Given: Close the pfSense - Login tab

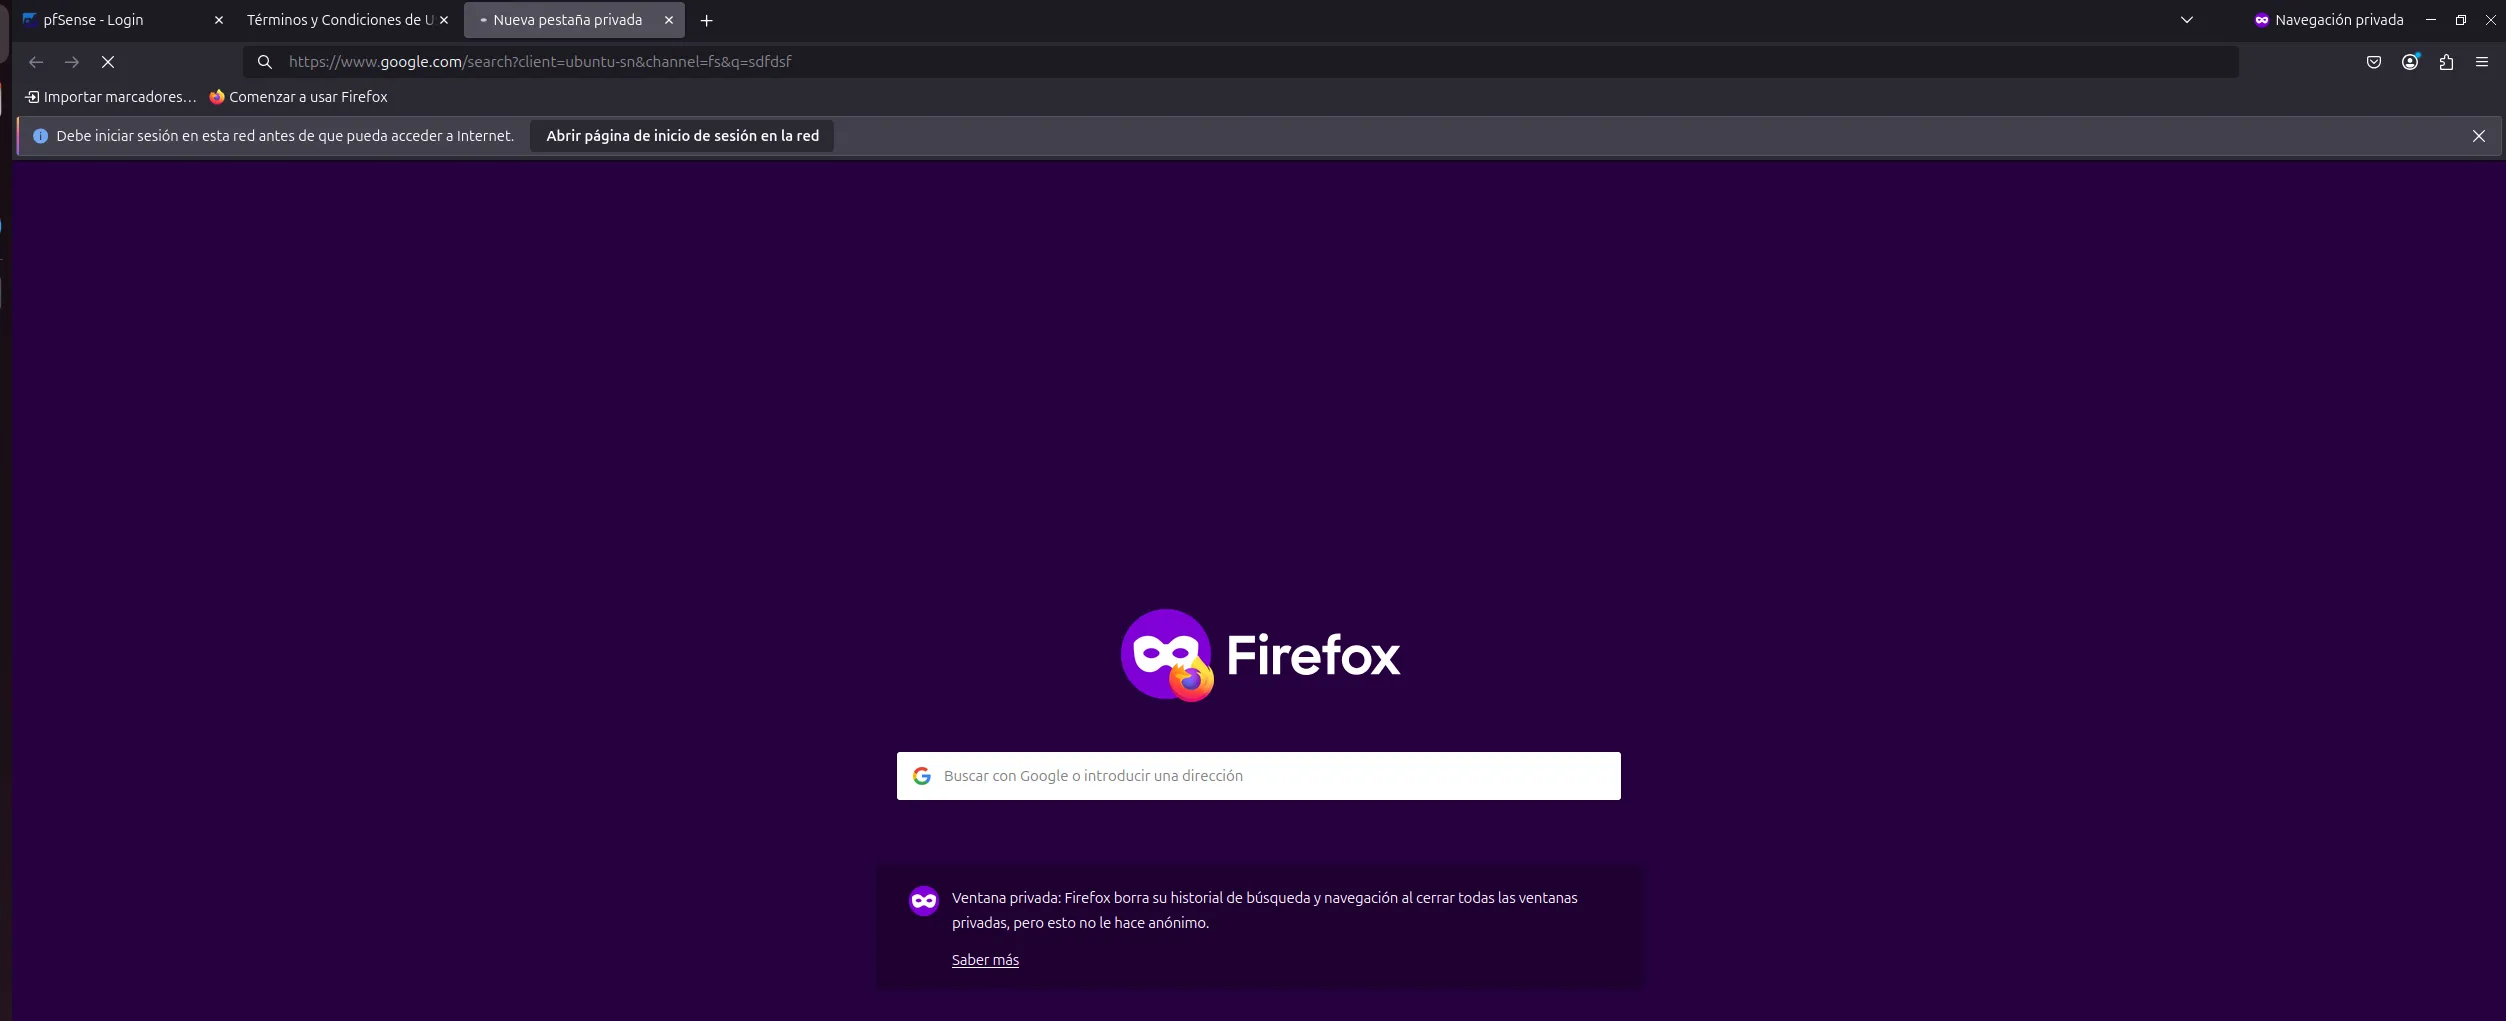Looking at the screenshot, I should coord(219,20).
